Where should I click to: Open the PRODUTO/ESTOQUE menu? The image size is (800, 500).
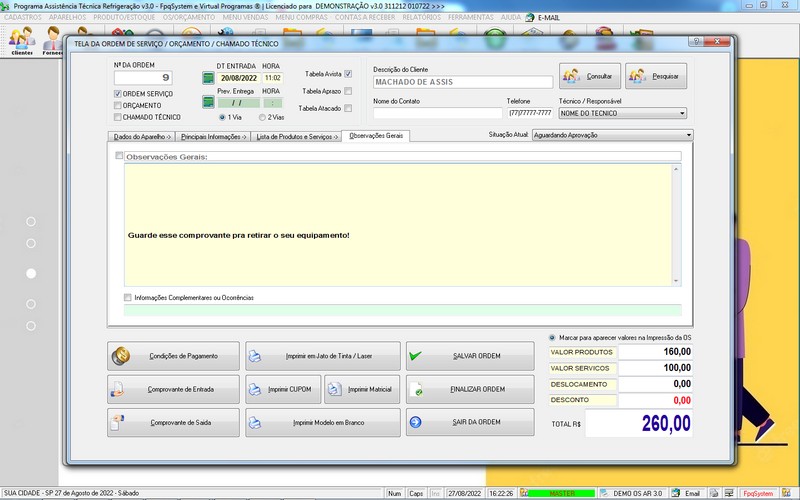[124, 17]
